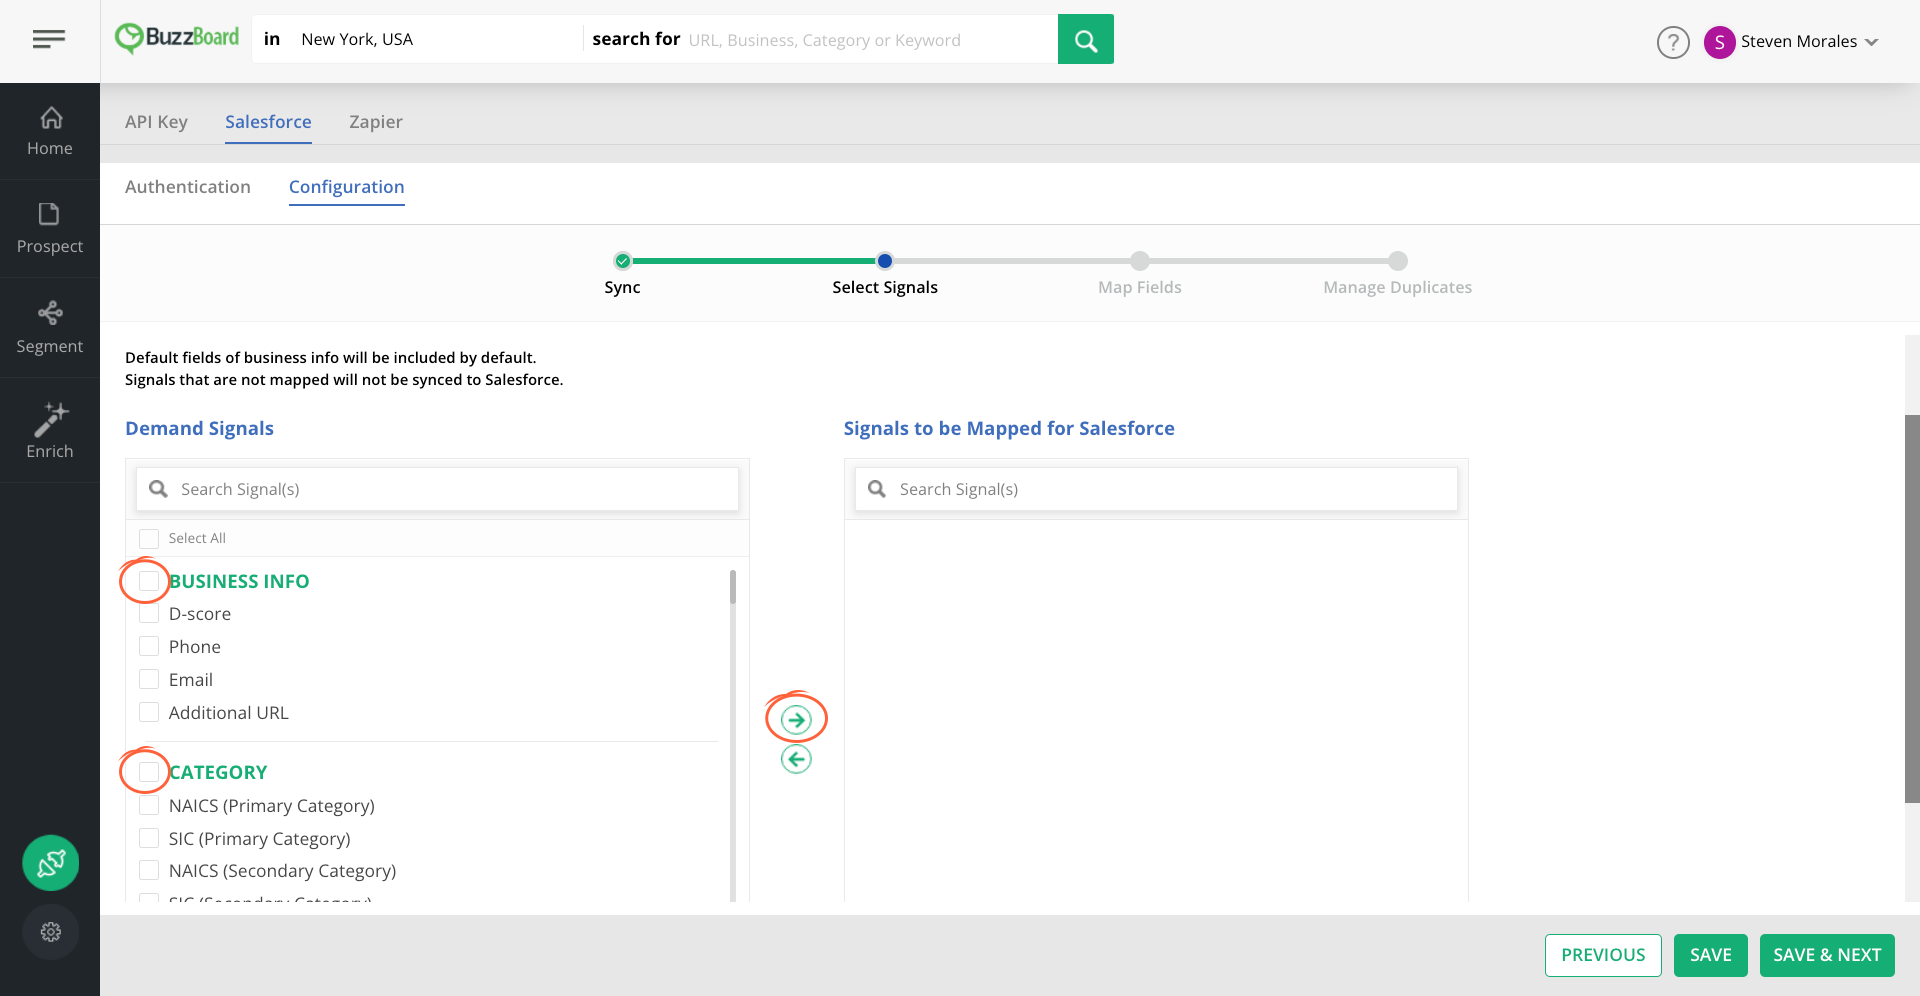This screenshot has height=996, width=1920.
Task: Click the right arrow to move signals
Action: [x=796, y=720]
